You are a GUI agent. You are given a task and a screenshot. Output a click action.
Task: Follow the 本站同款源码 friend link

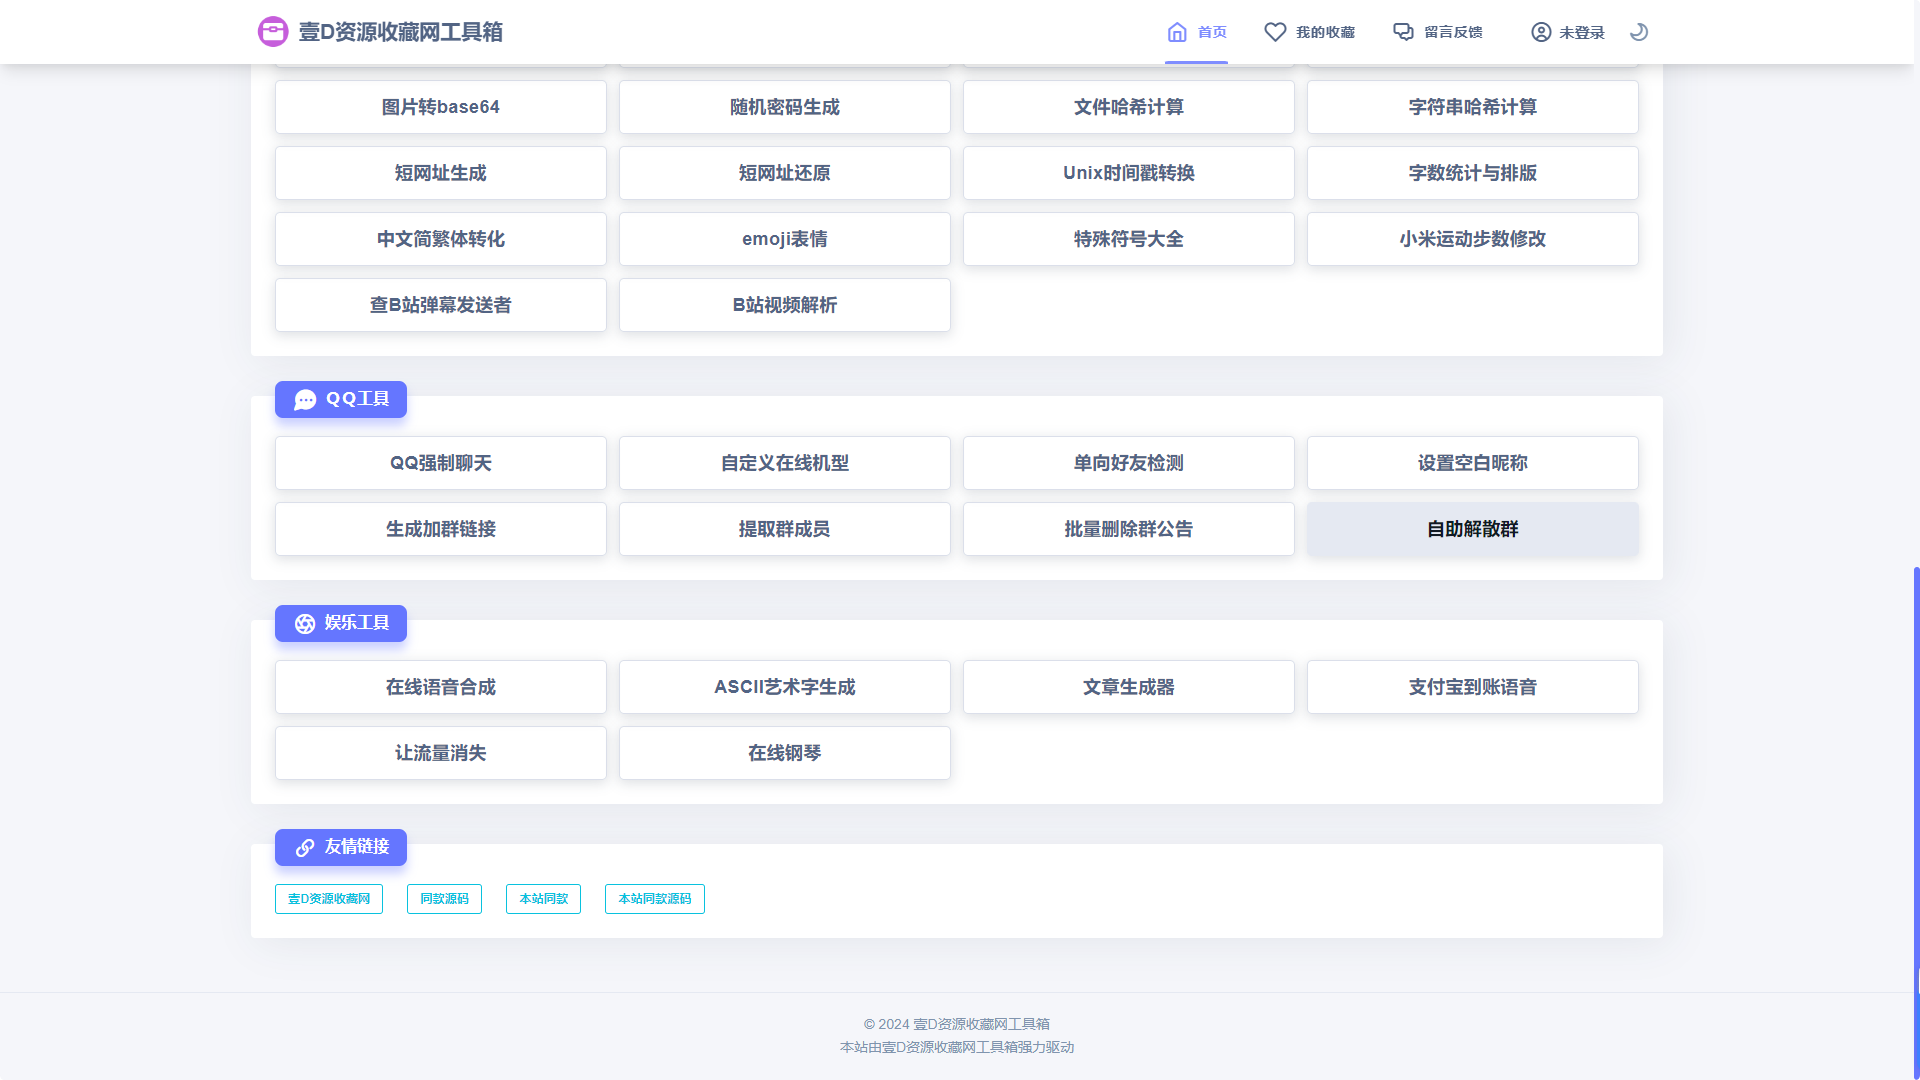(x=654, y=899)
